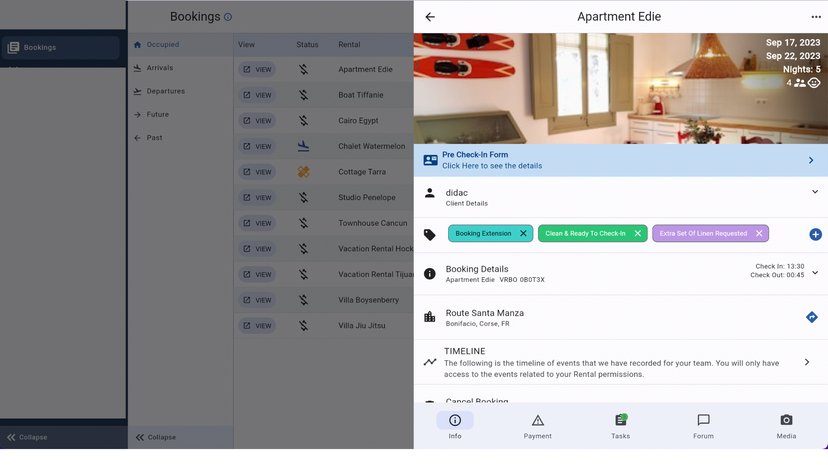The image size is (828, 465).
Task: Remove the Clean & Ready To Check-In tag
Action: [x=637, y=234]
